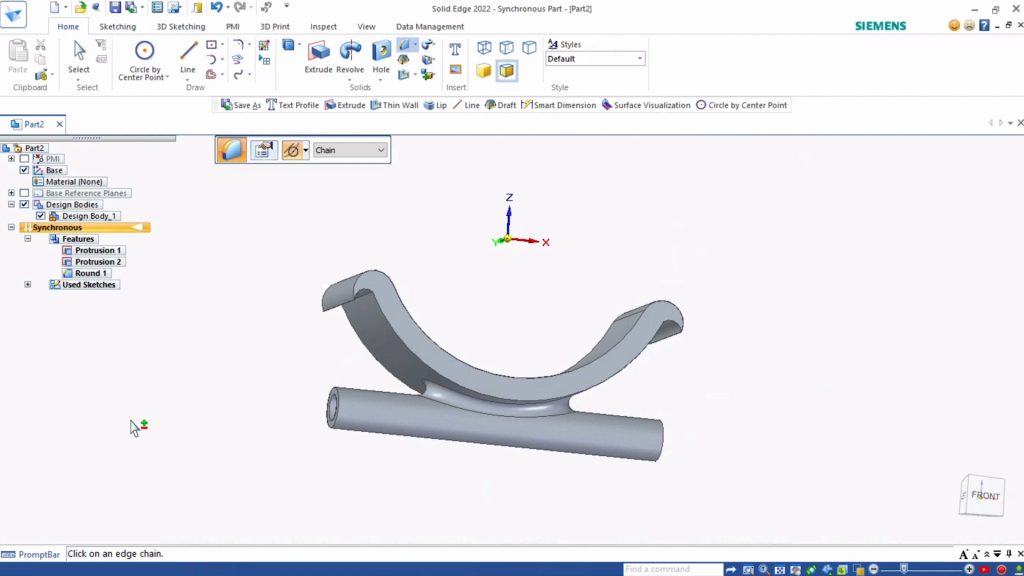
Task: Click the Solid Edge application button
Action: click(13, 14)
